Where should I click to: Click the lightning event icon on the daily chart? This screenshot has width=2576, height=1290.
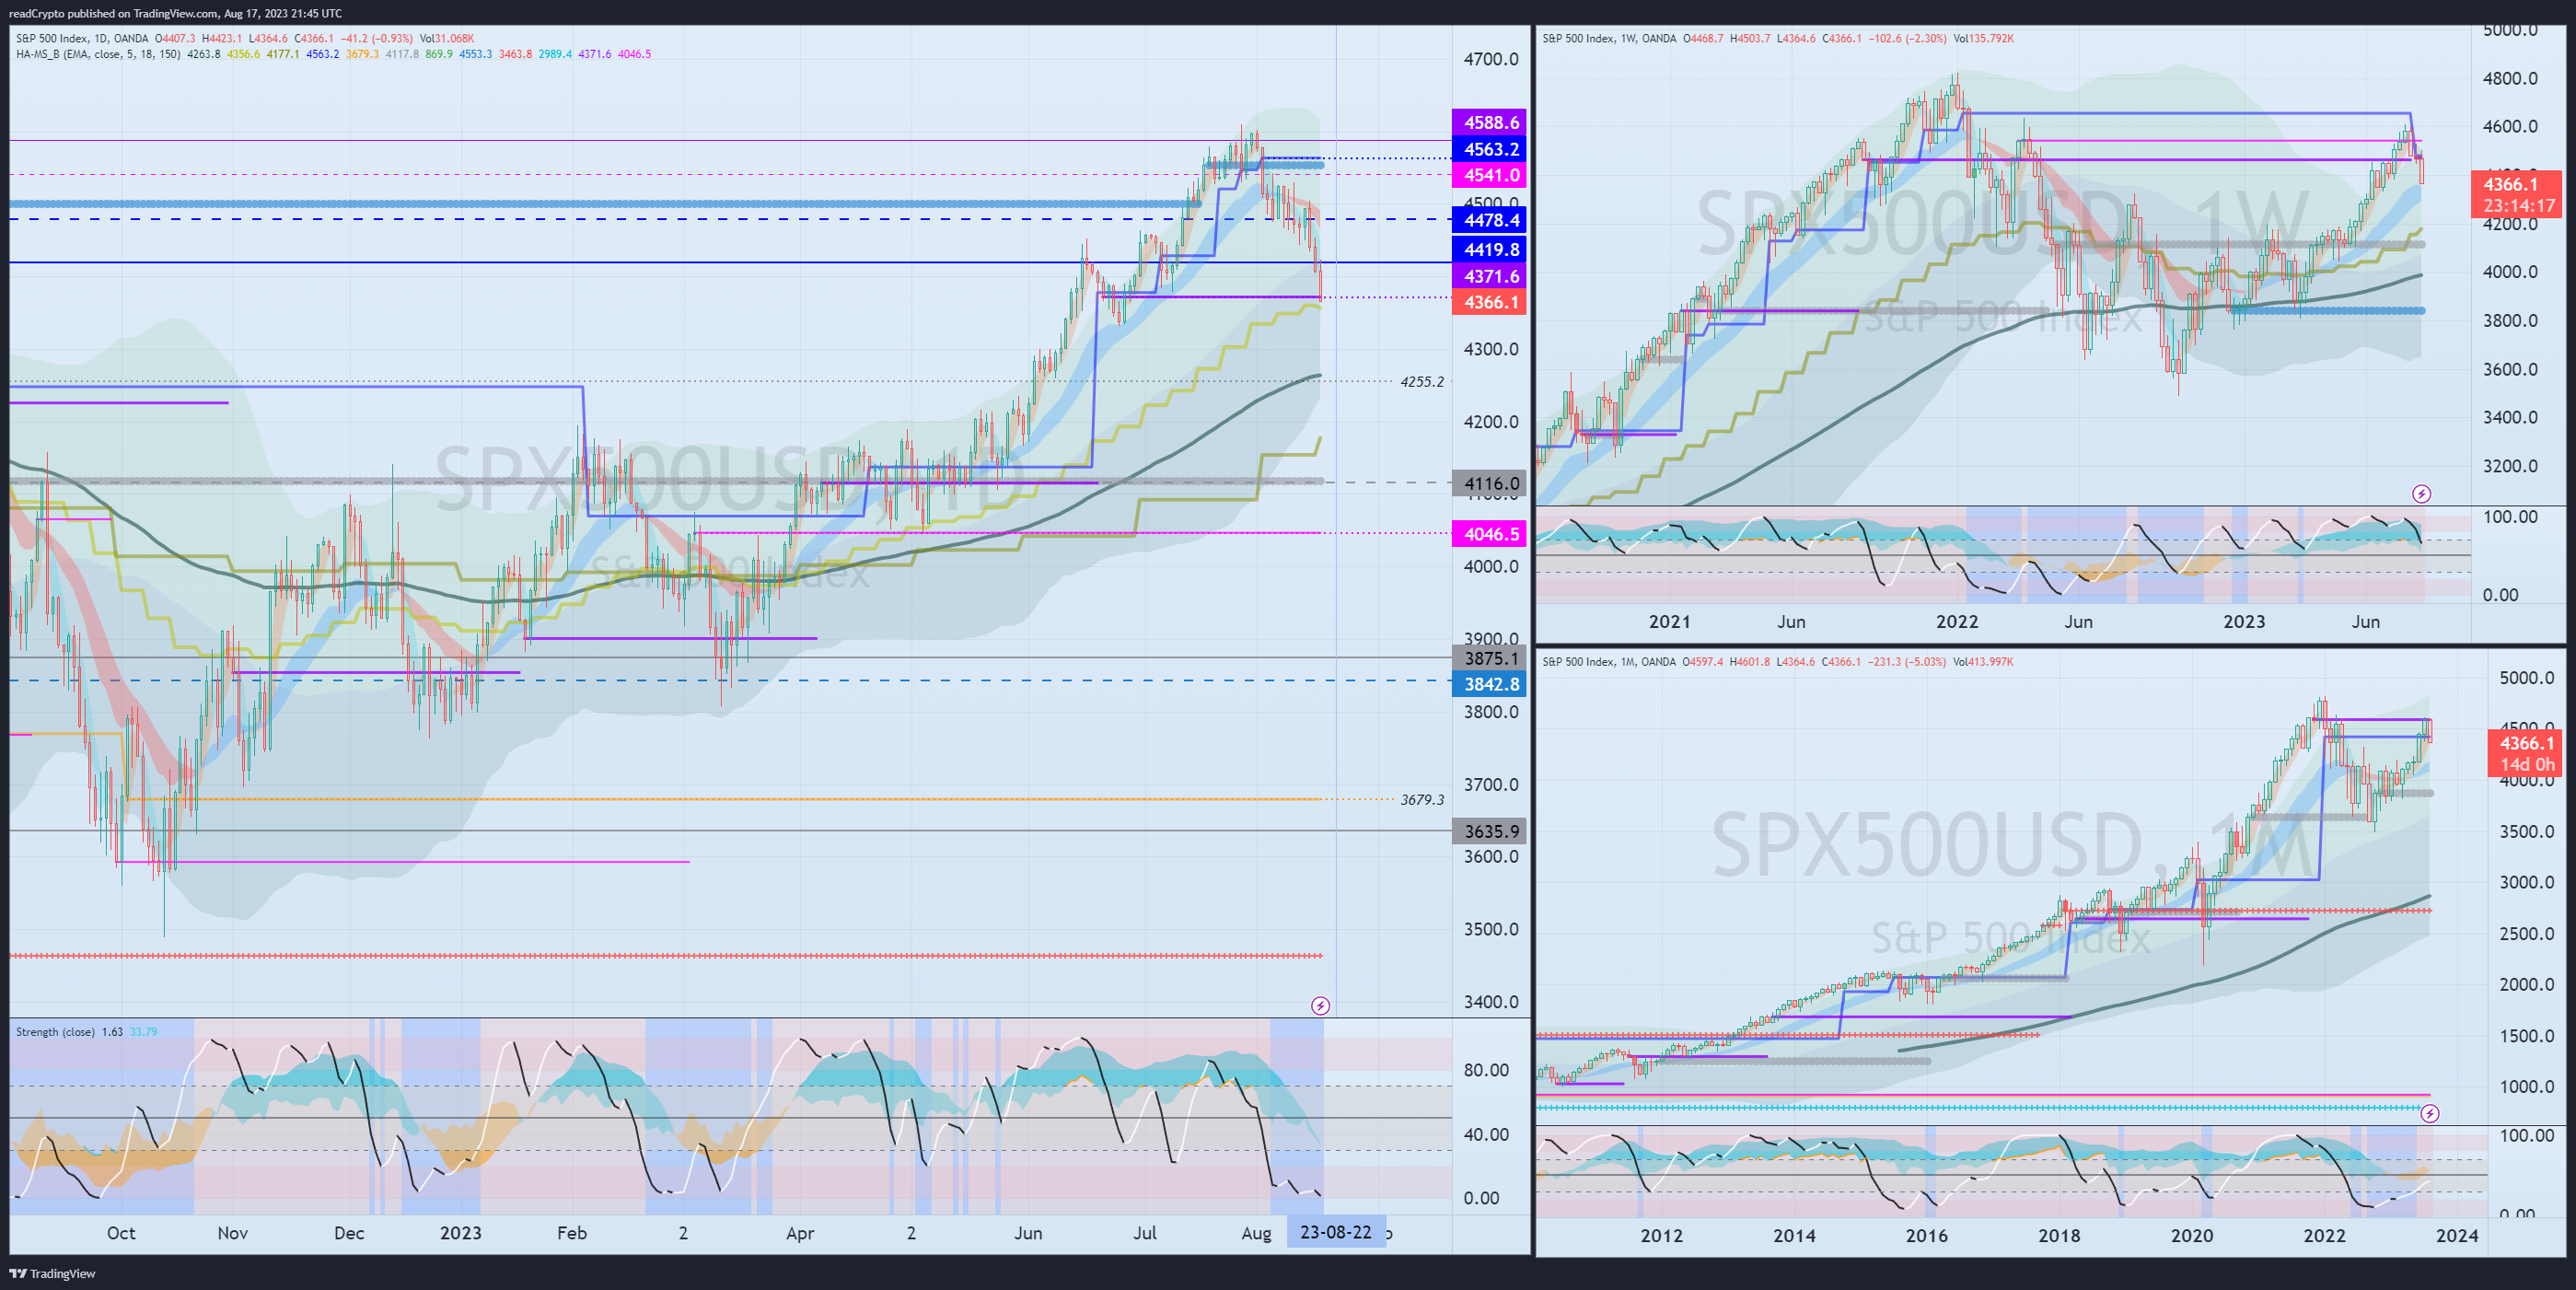click(1320, 1005)
